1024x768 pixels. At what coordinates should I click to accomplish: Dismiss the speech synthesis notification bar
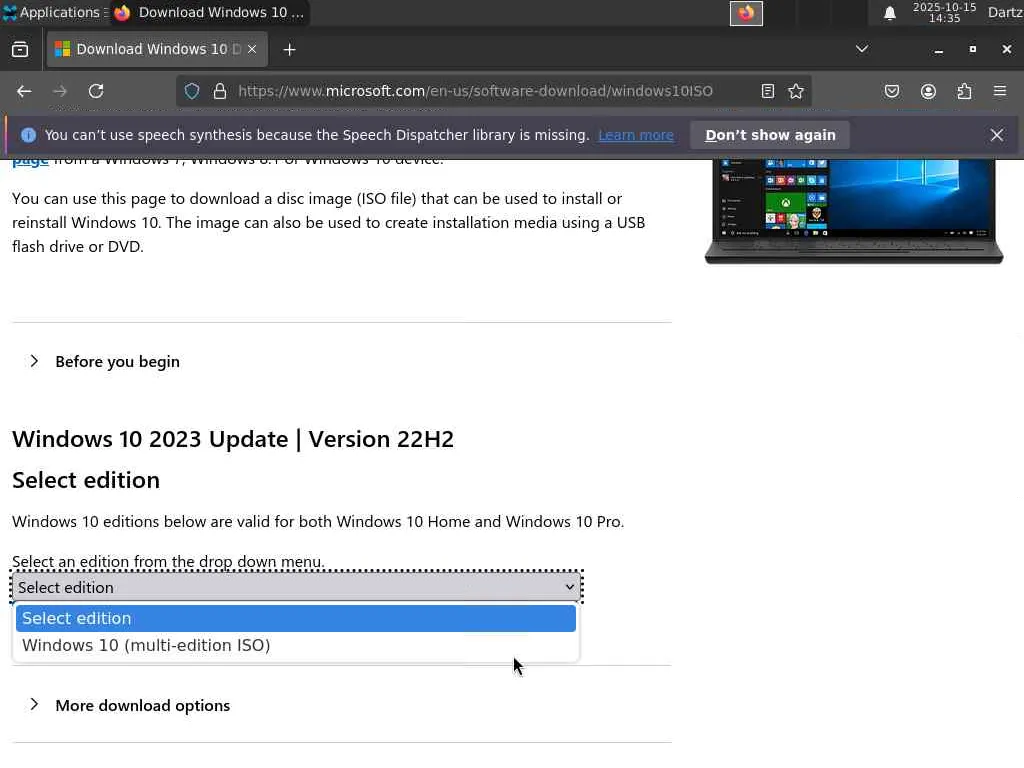(x=997, y=135)
